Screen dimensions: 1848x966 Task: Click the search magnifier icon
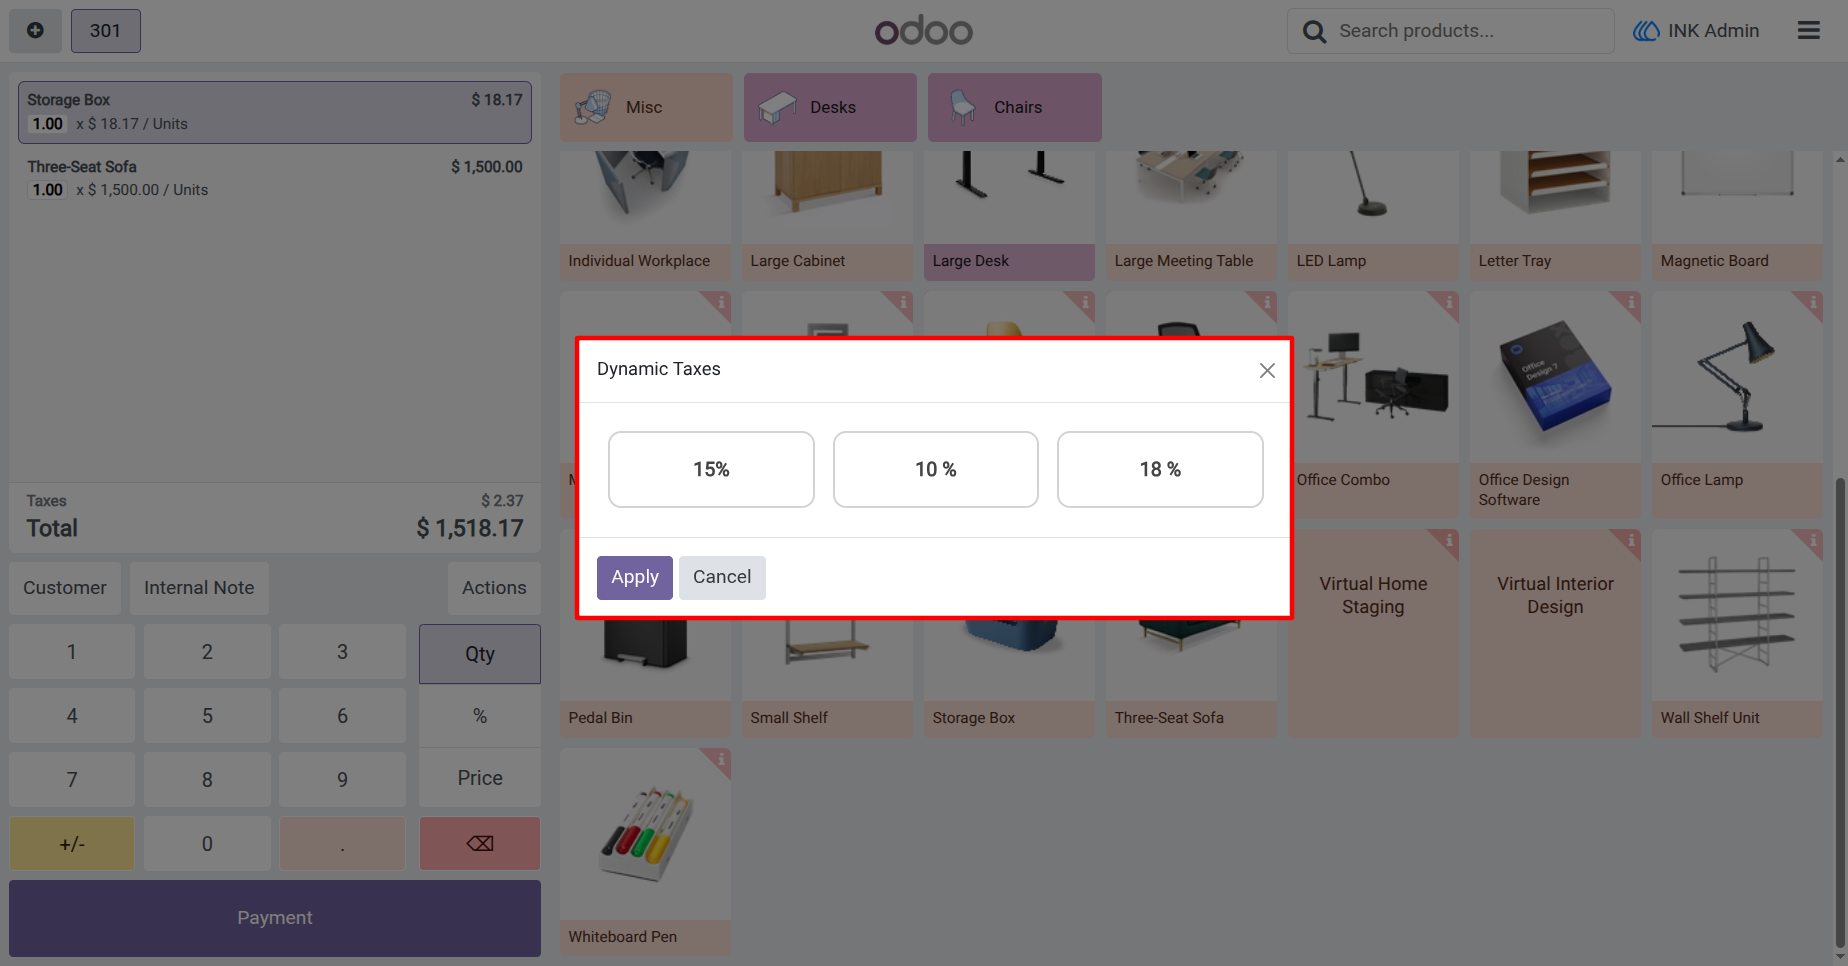tap(1315, 32)
